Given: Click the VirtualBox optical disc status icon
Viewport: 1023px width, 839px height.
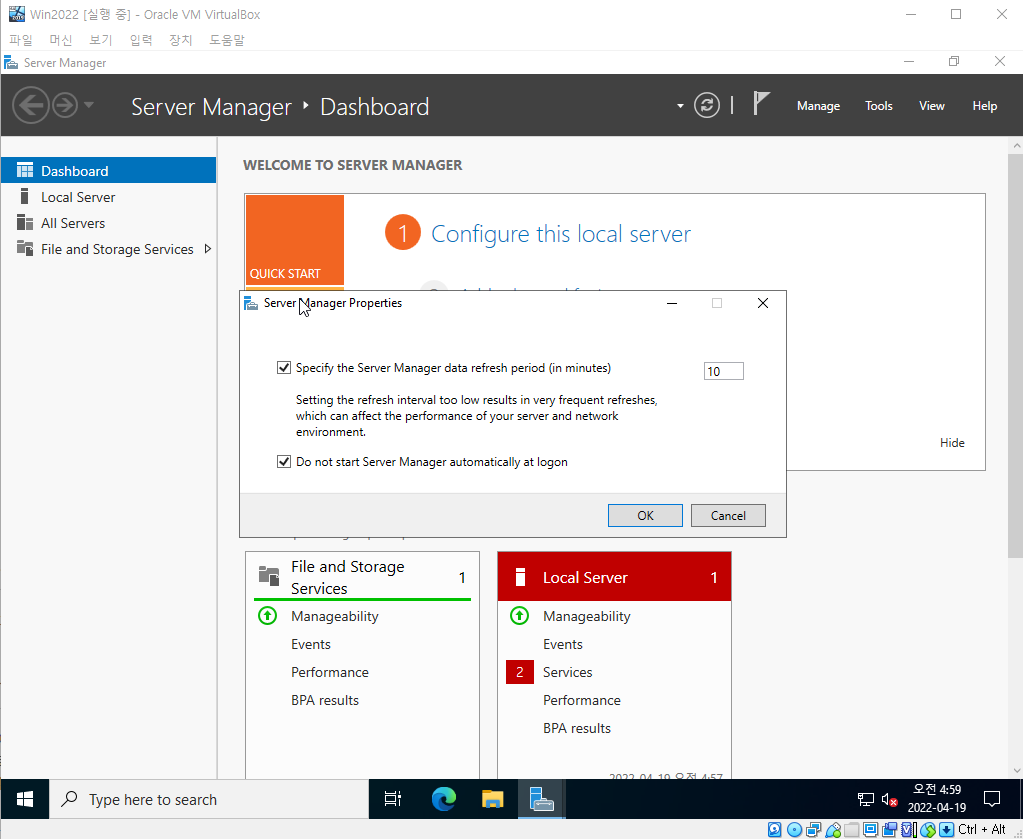Looking at the screenshot, I should pyautogui.click(x=794, y=830).
